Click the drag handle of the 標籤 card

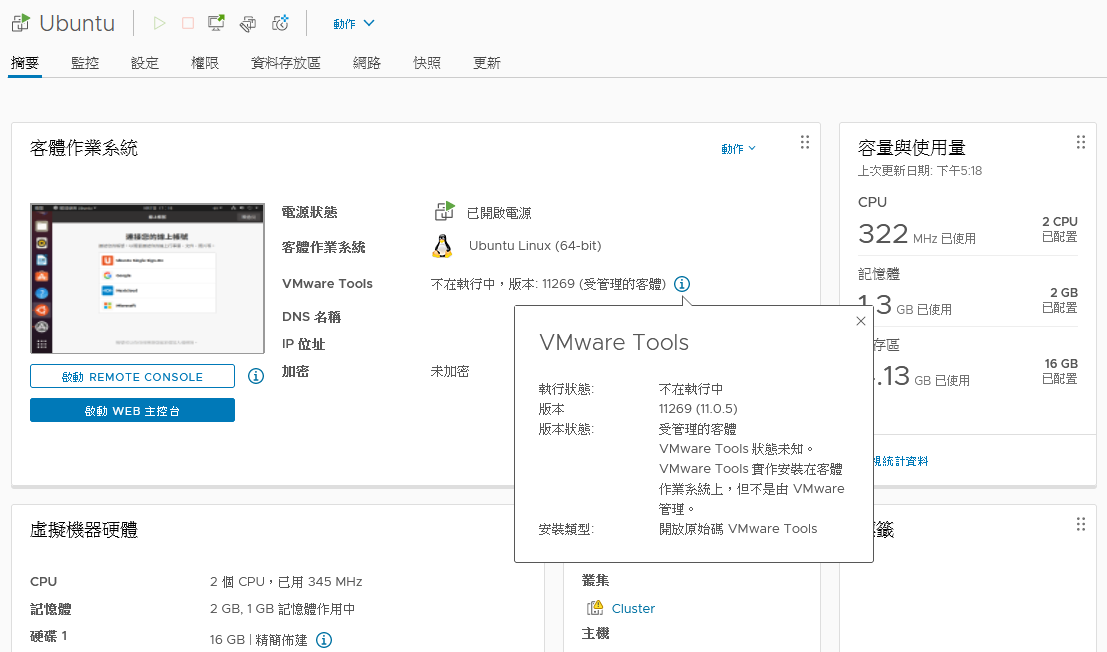(1081, 524)
